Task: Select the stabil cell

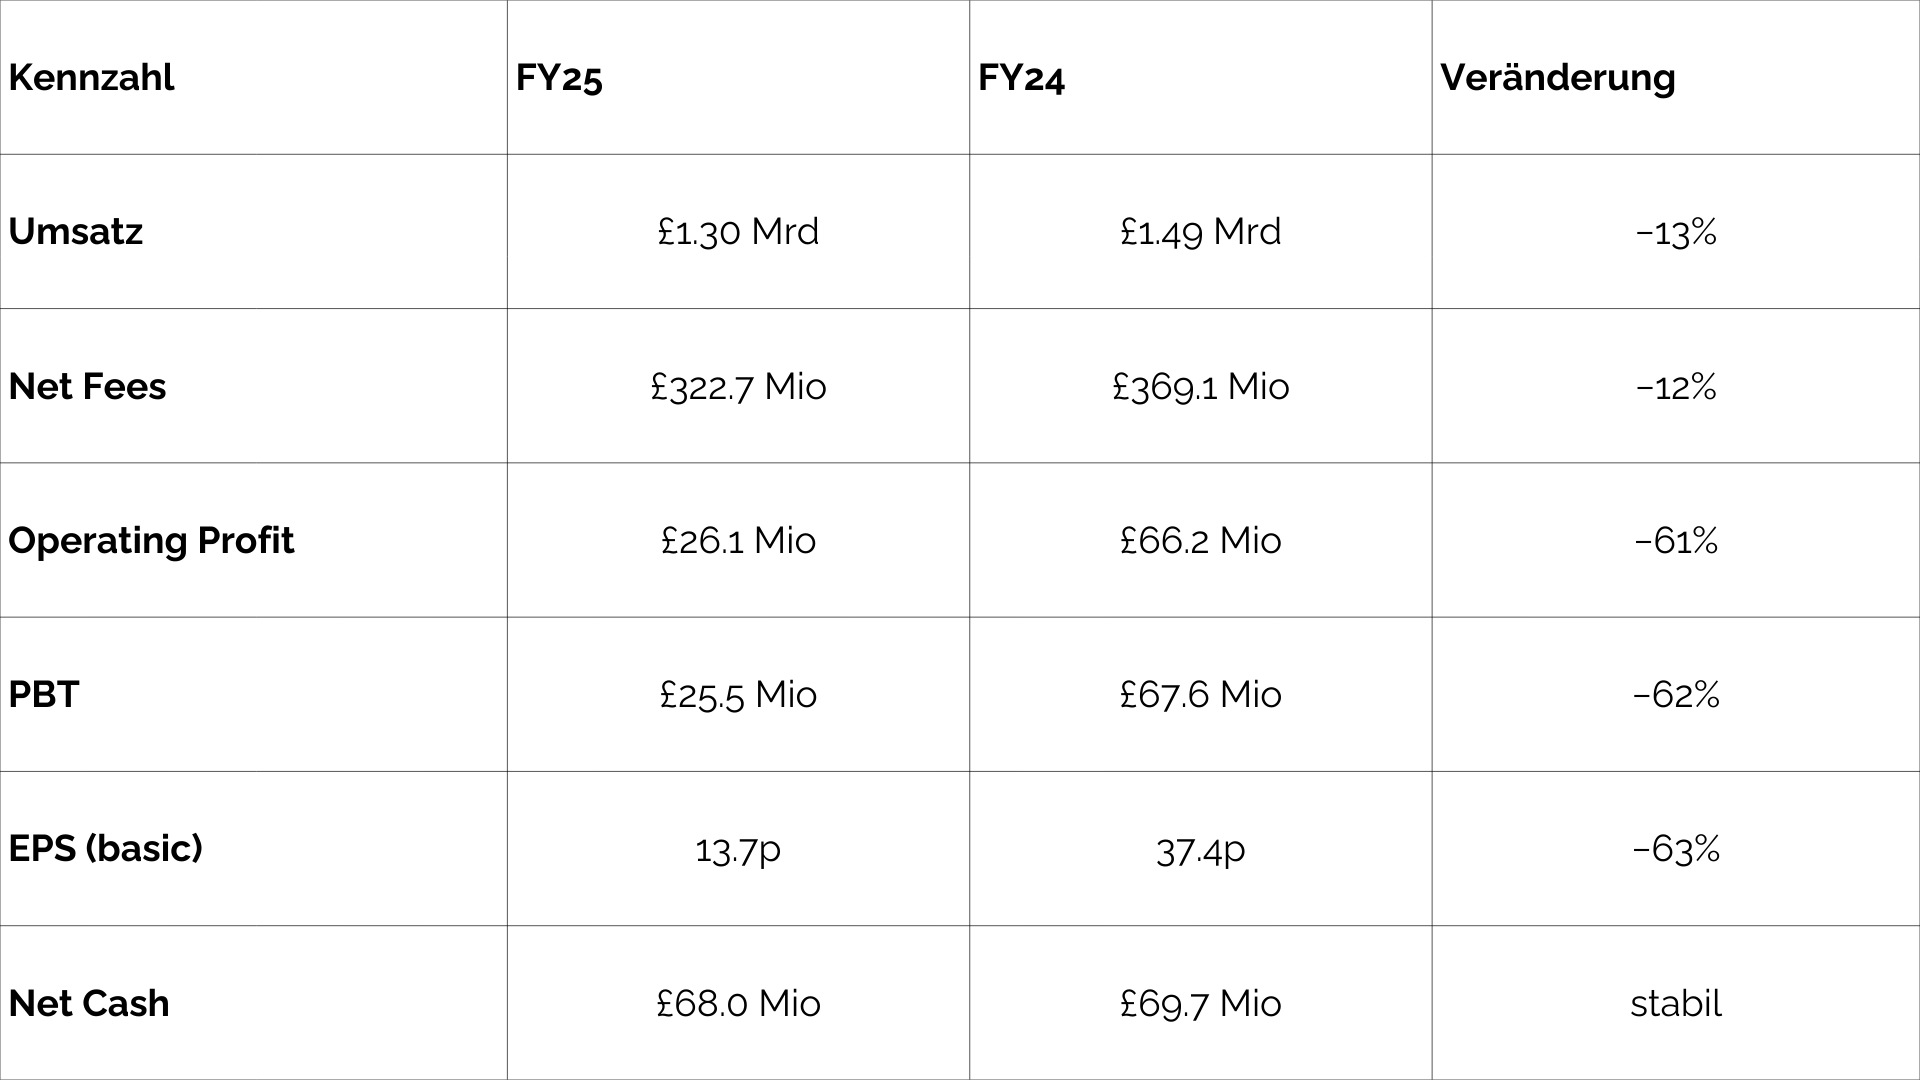Action: (x=1676, y=1002)
